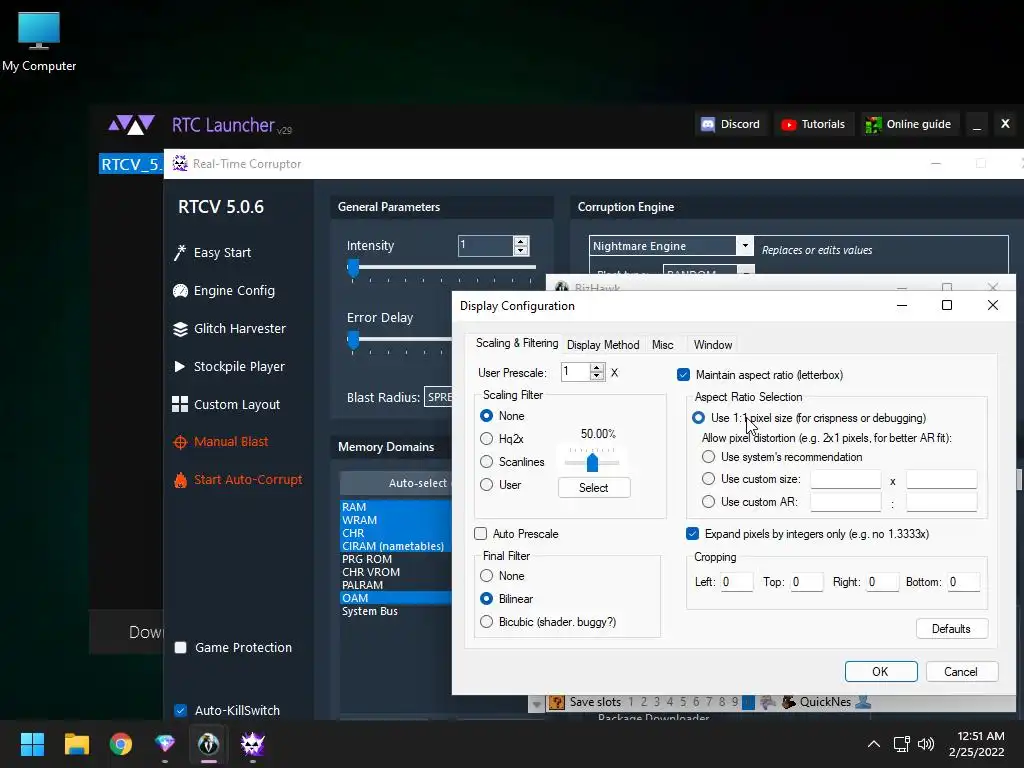Uncheck the Auto-KillSwitch option
This screenshot has height=768, width=1024.
181,711
